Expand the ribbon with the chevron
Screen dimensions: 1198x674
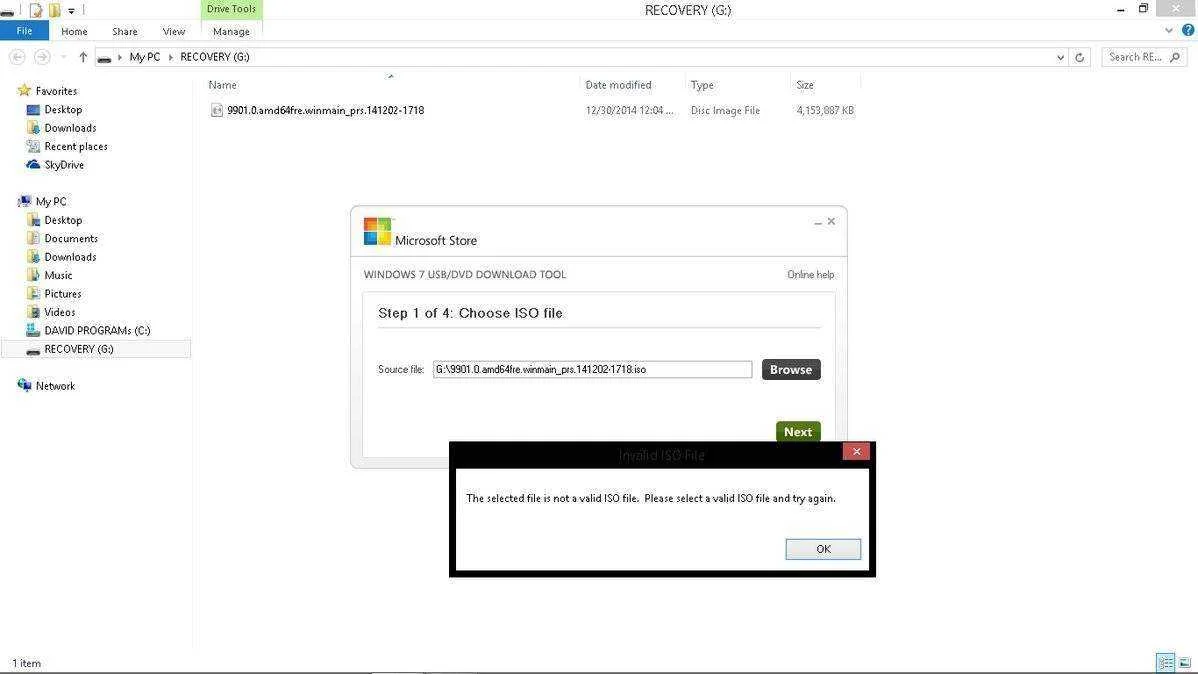click(x=1169, y=31)
